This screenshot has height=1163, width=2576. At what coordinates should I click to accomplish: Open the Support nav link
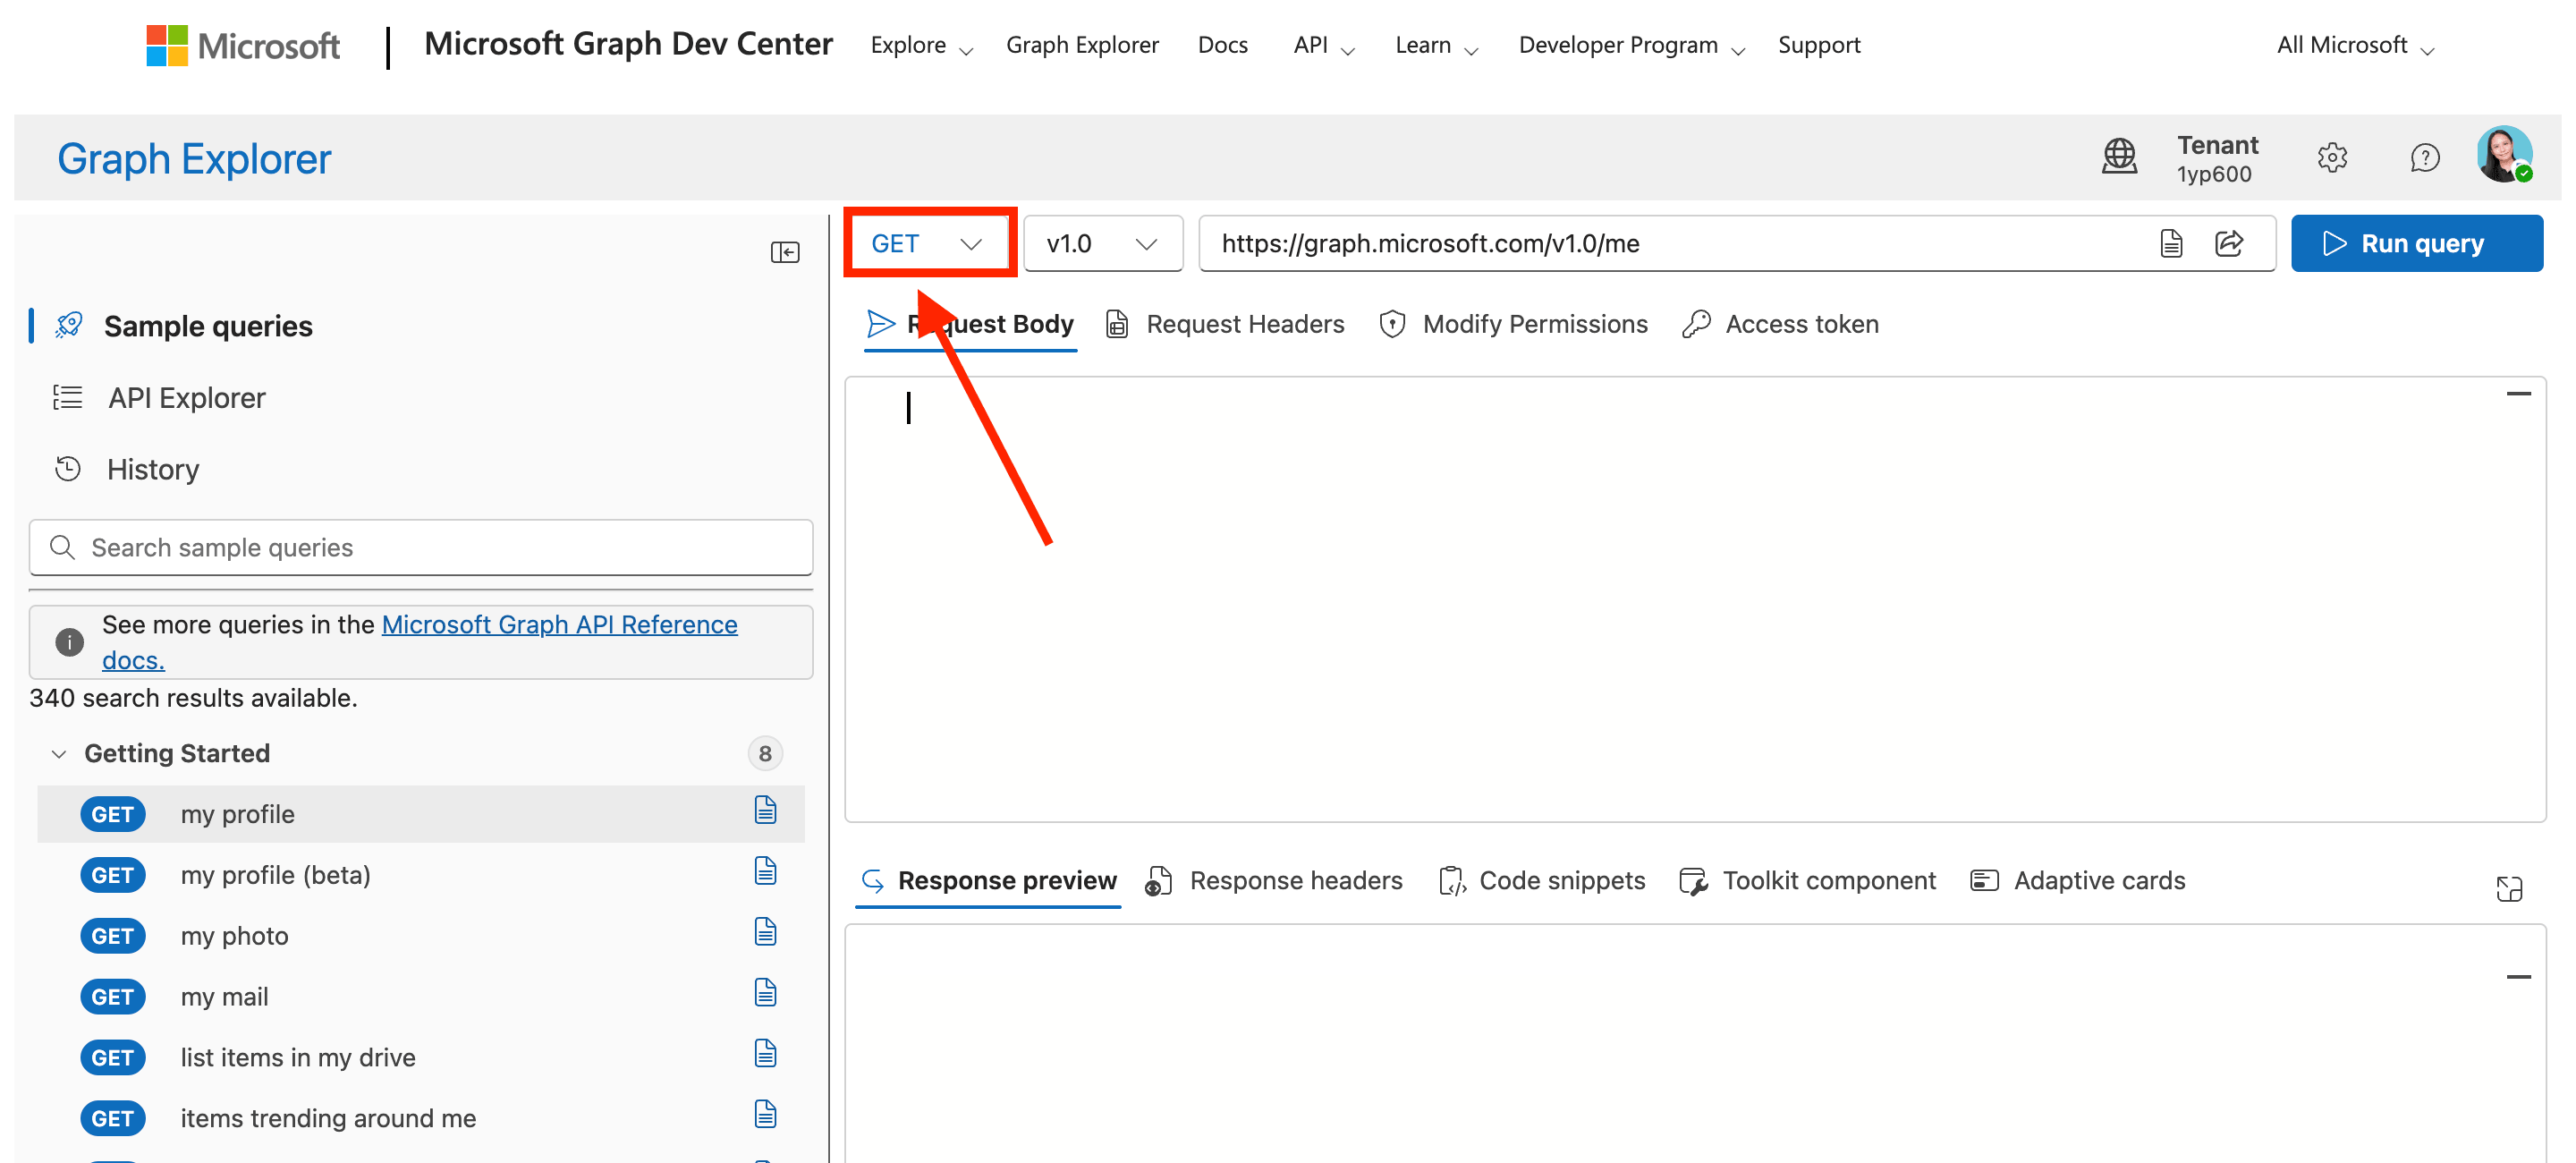pyautogui.click(x=1819, y=45)
